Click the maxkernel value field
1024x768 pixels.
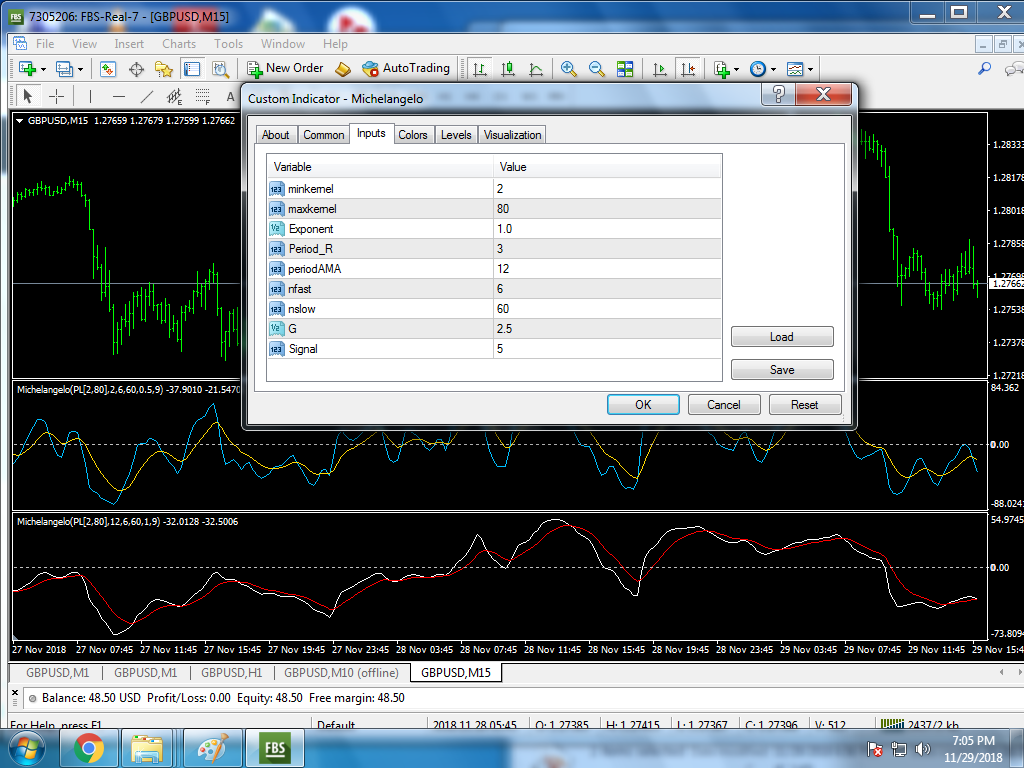click(606, 209)
